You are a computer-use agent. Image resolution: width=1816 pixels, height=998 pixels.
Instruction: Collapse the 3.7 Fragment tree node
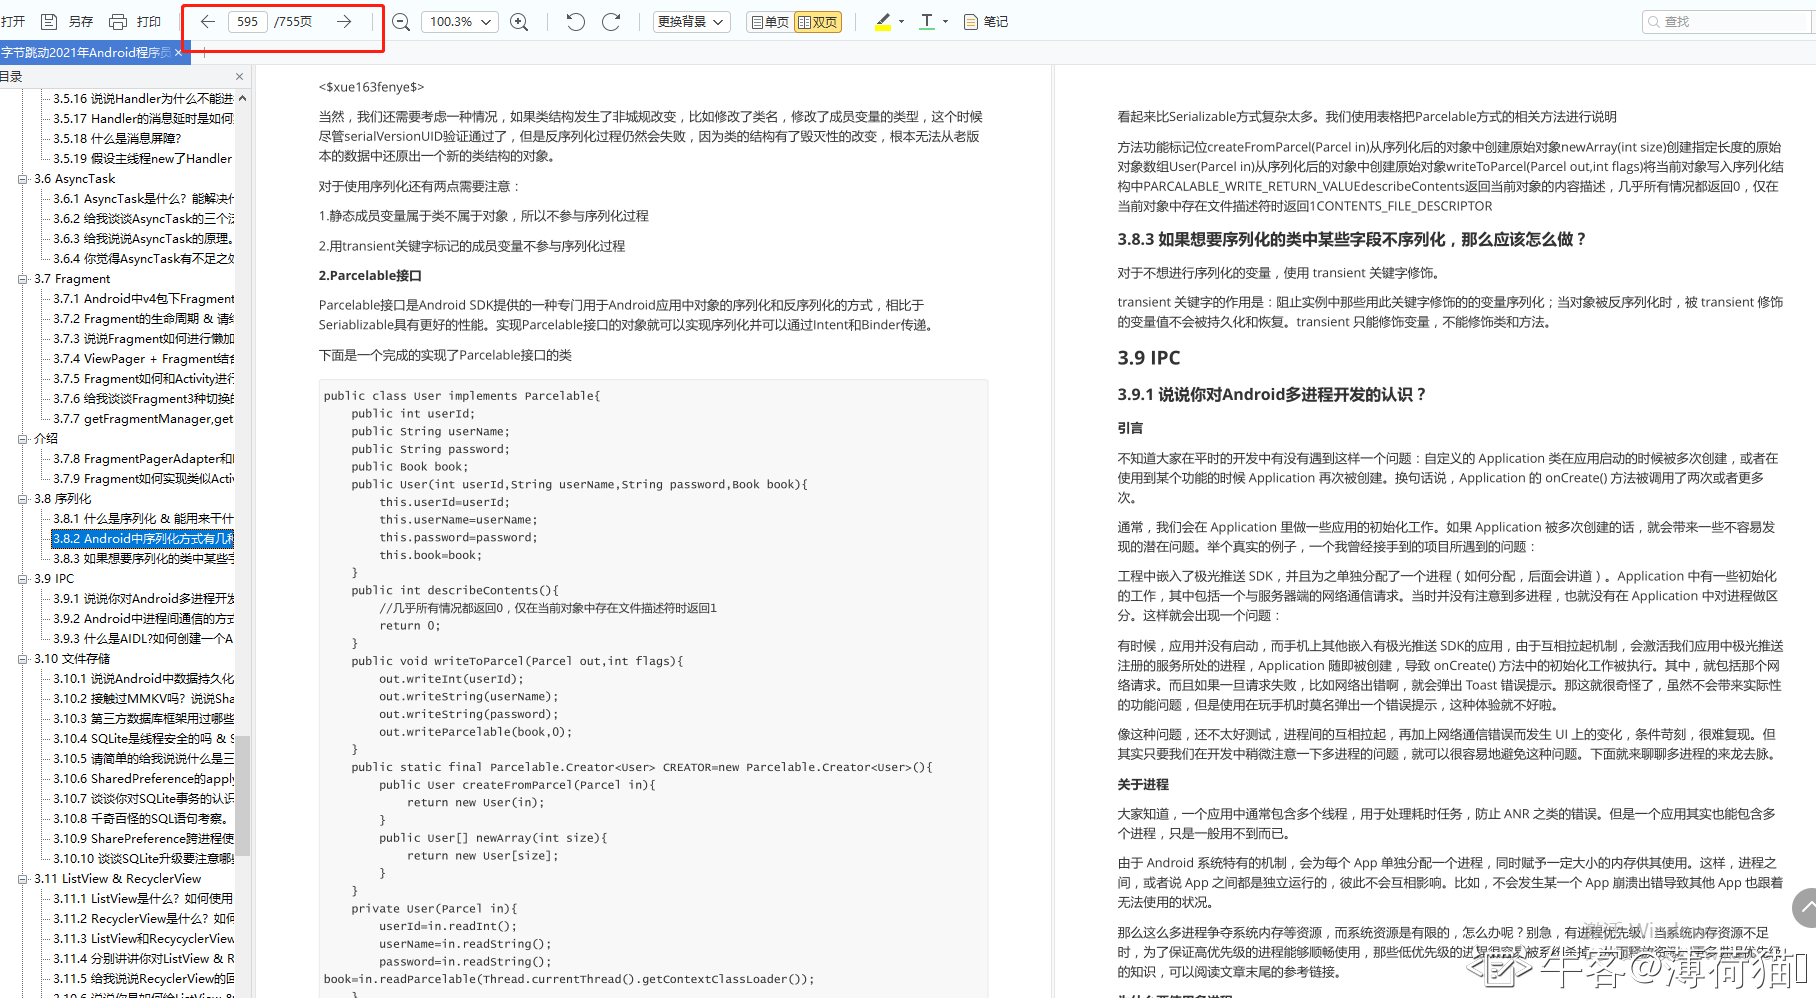[22, 279]
